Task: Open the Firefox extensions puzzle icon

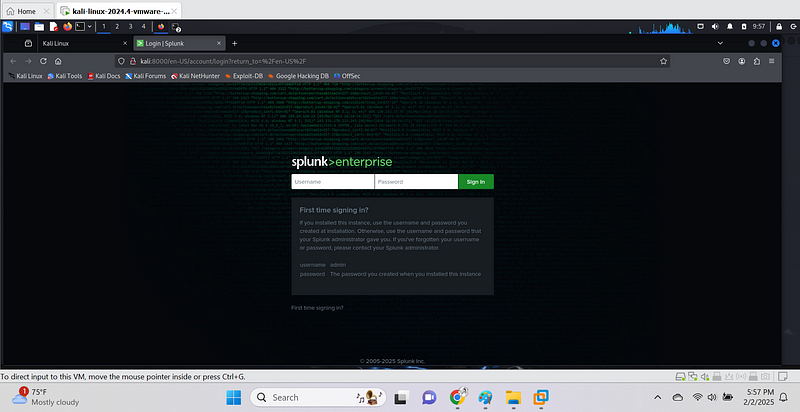Action: click(757, 61)
